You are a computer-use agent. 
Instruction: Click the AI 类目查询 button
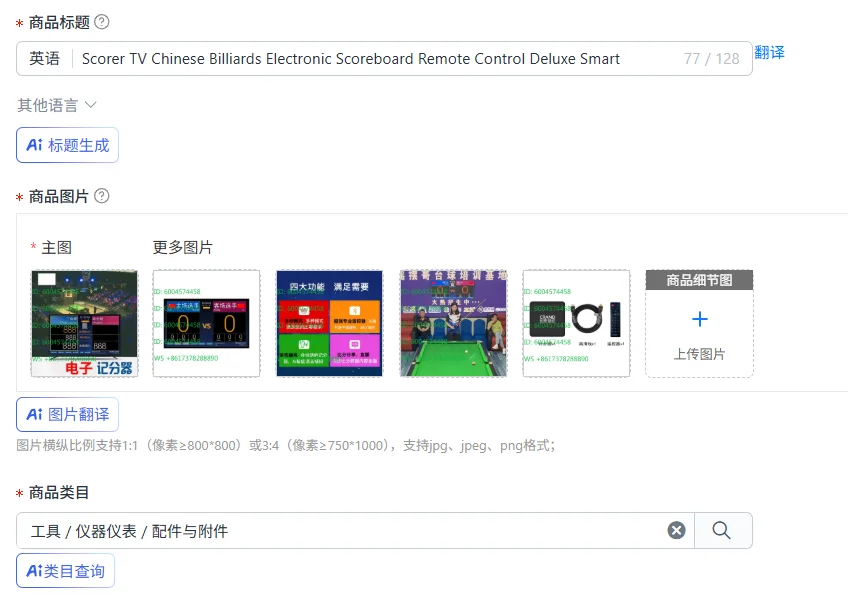click(65, 570)
